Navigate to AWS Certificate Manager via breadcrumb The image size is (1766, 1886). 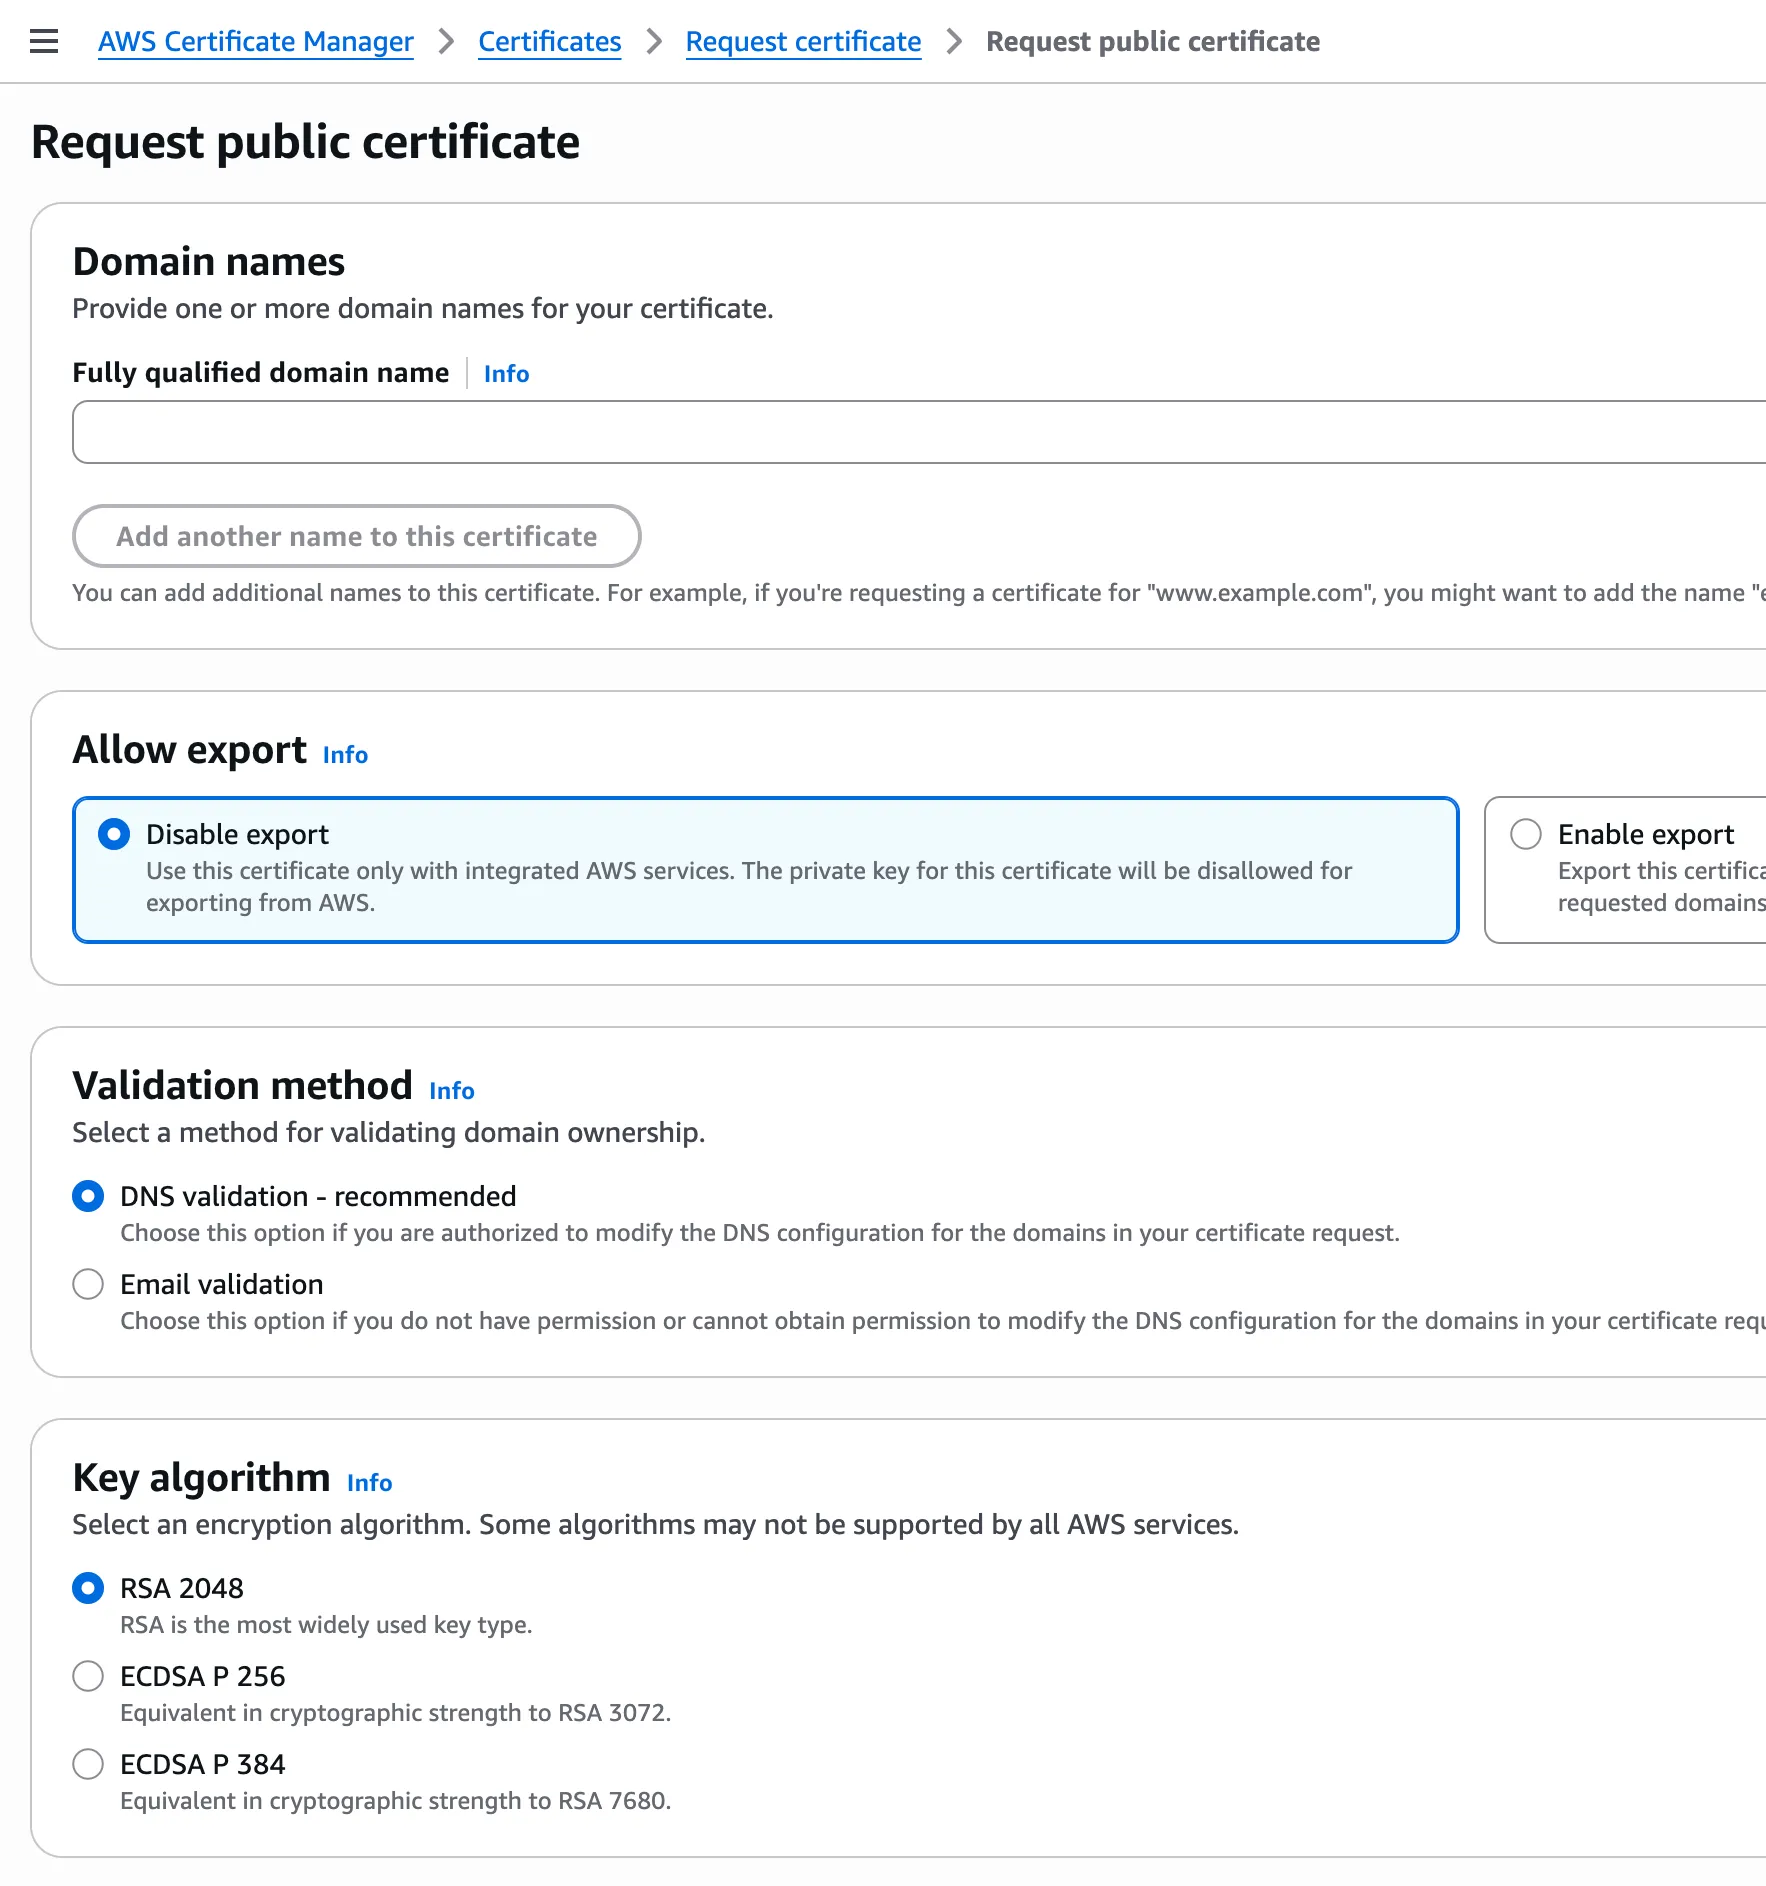[255, 41]
